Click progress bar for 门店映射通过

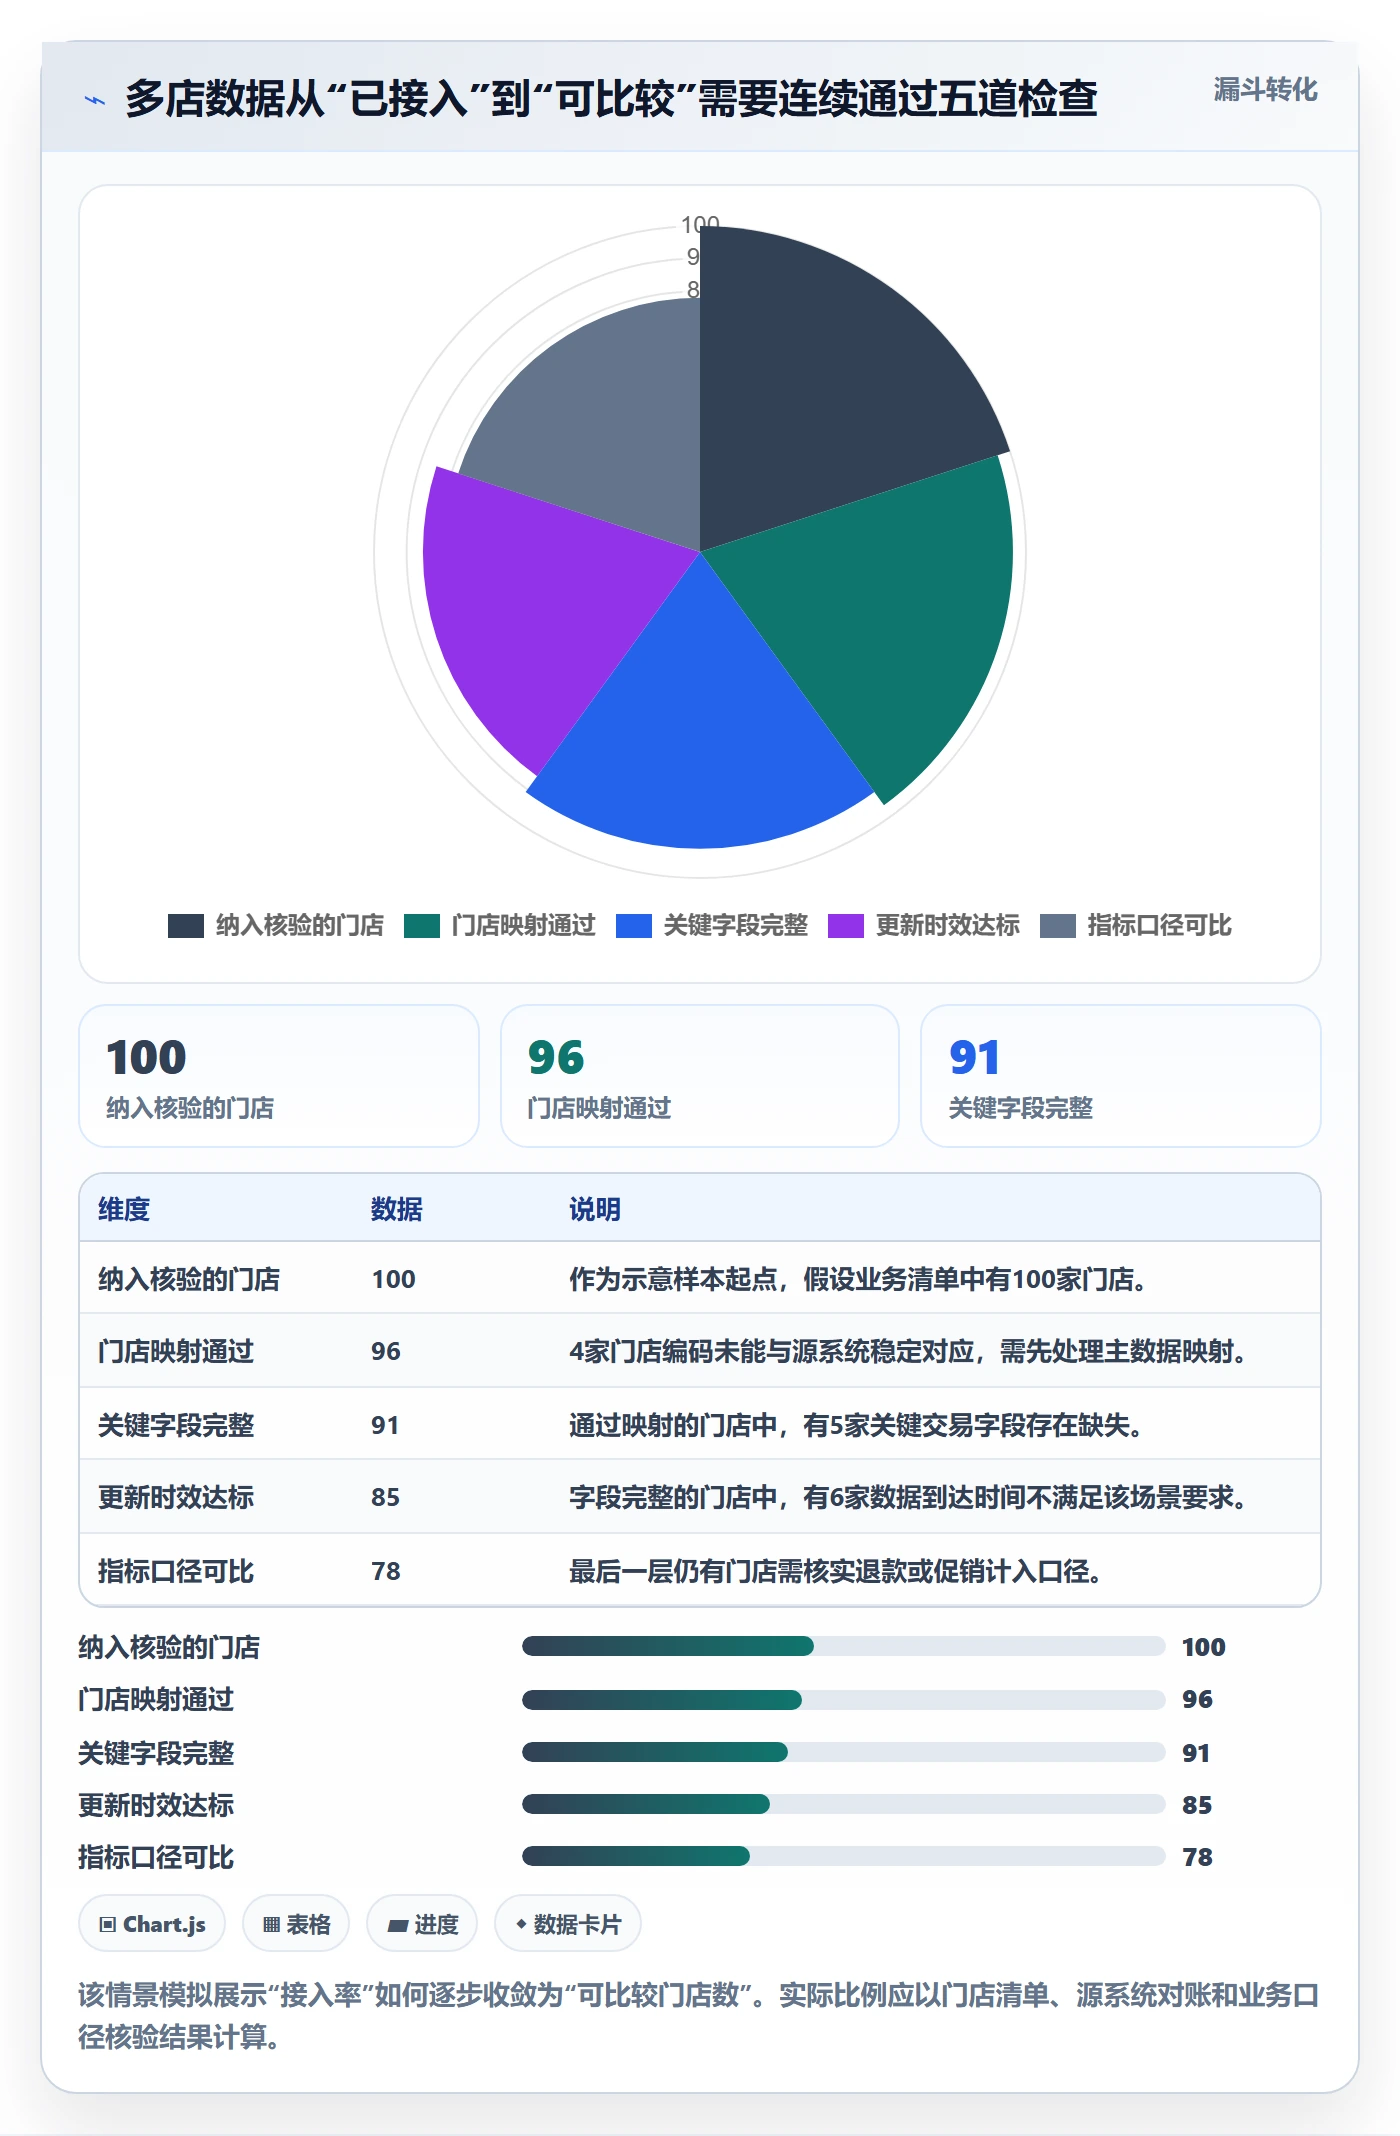844,1699
